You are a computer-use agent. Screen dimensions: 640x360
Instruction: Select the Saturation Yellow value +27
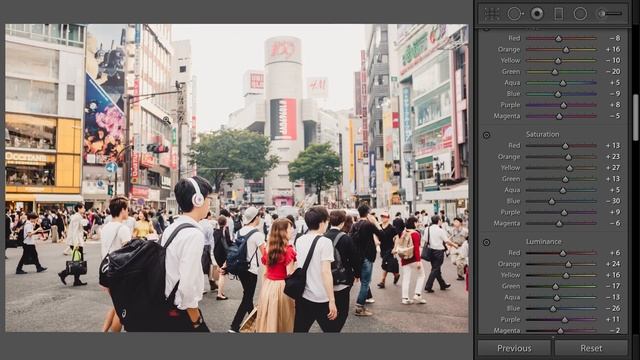[613, 168]
